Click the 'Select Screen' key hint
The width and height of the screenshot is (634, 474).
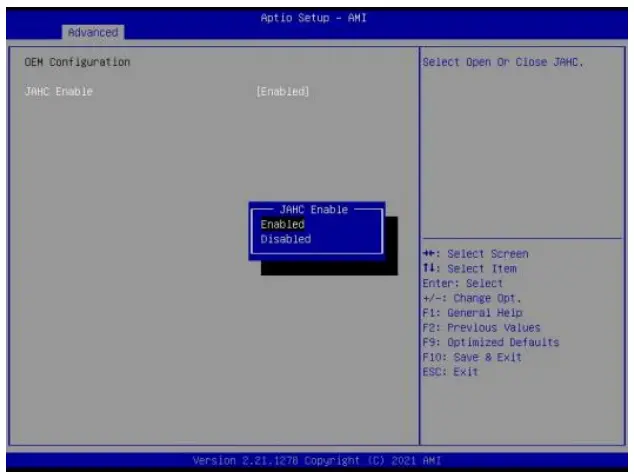(476, 254)
